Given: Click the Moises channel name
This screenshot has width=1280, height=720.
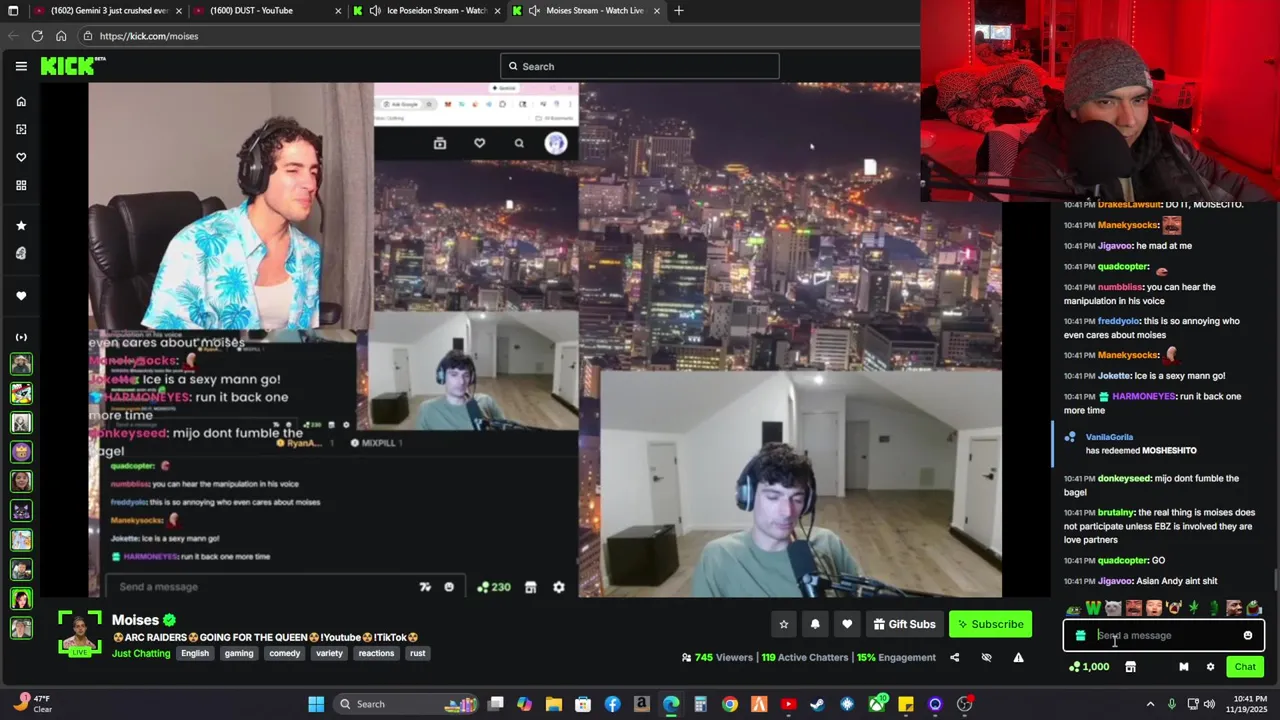Looking at the screenshot, I should pyautogui.click(x=135, y=620).
